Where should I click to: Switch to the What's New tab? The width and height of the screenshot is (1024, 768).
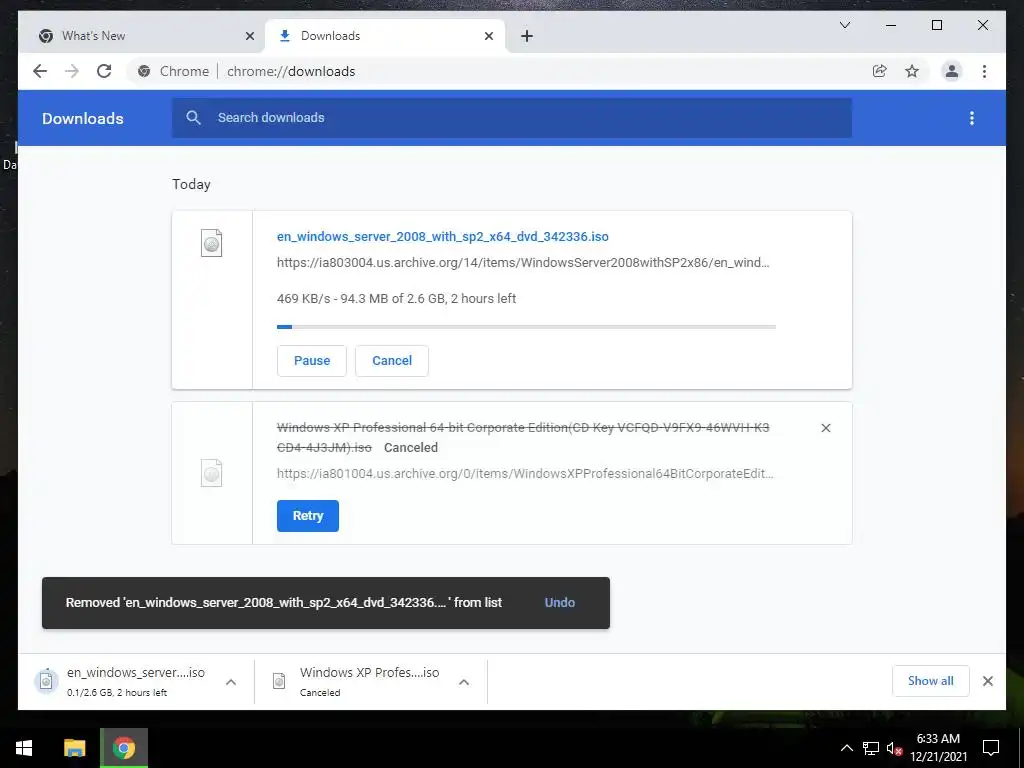tap(144, 36)
